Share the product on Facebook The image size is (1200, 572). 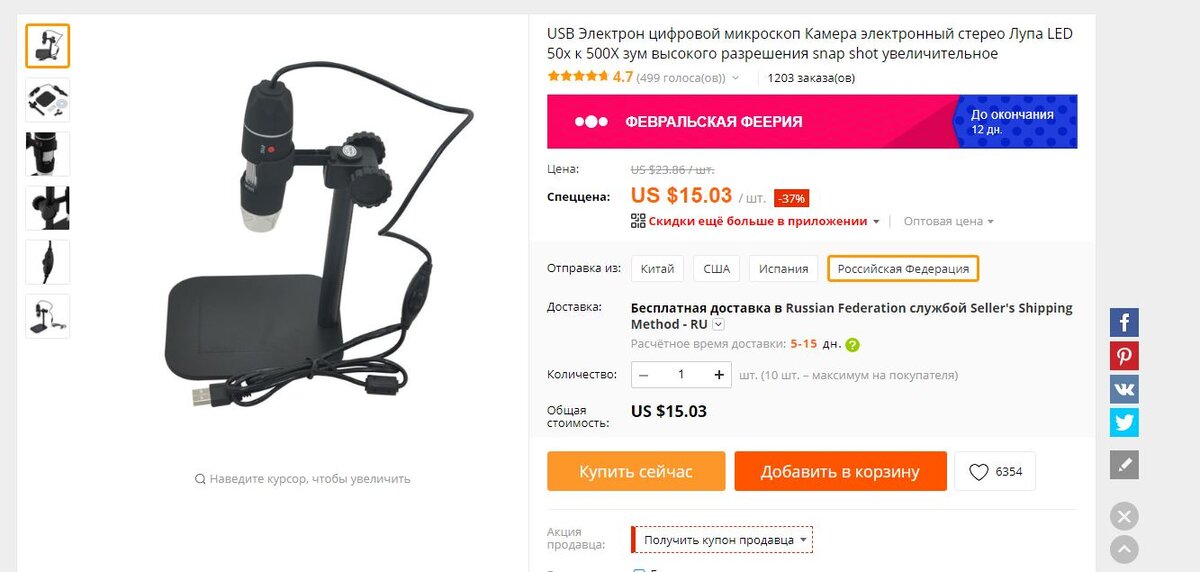1124,323
